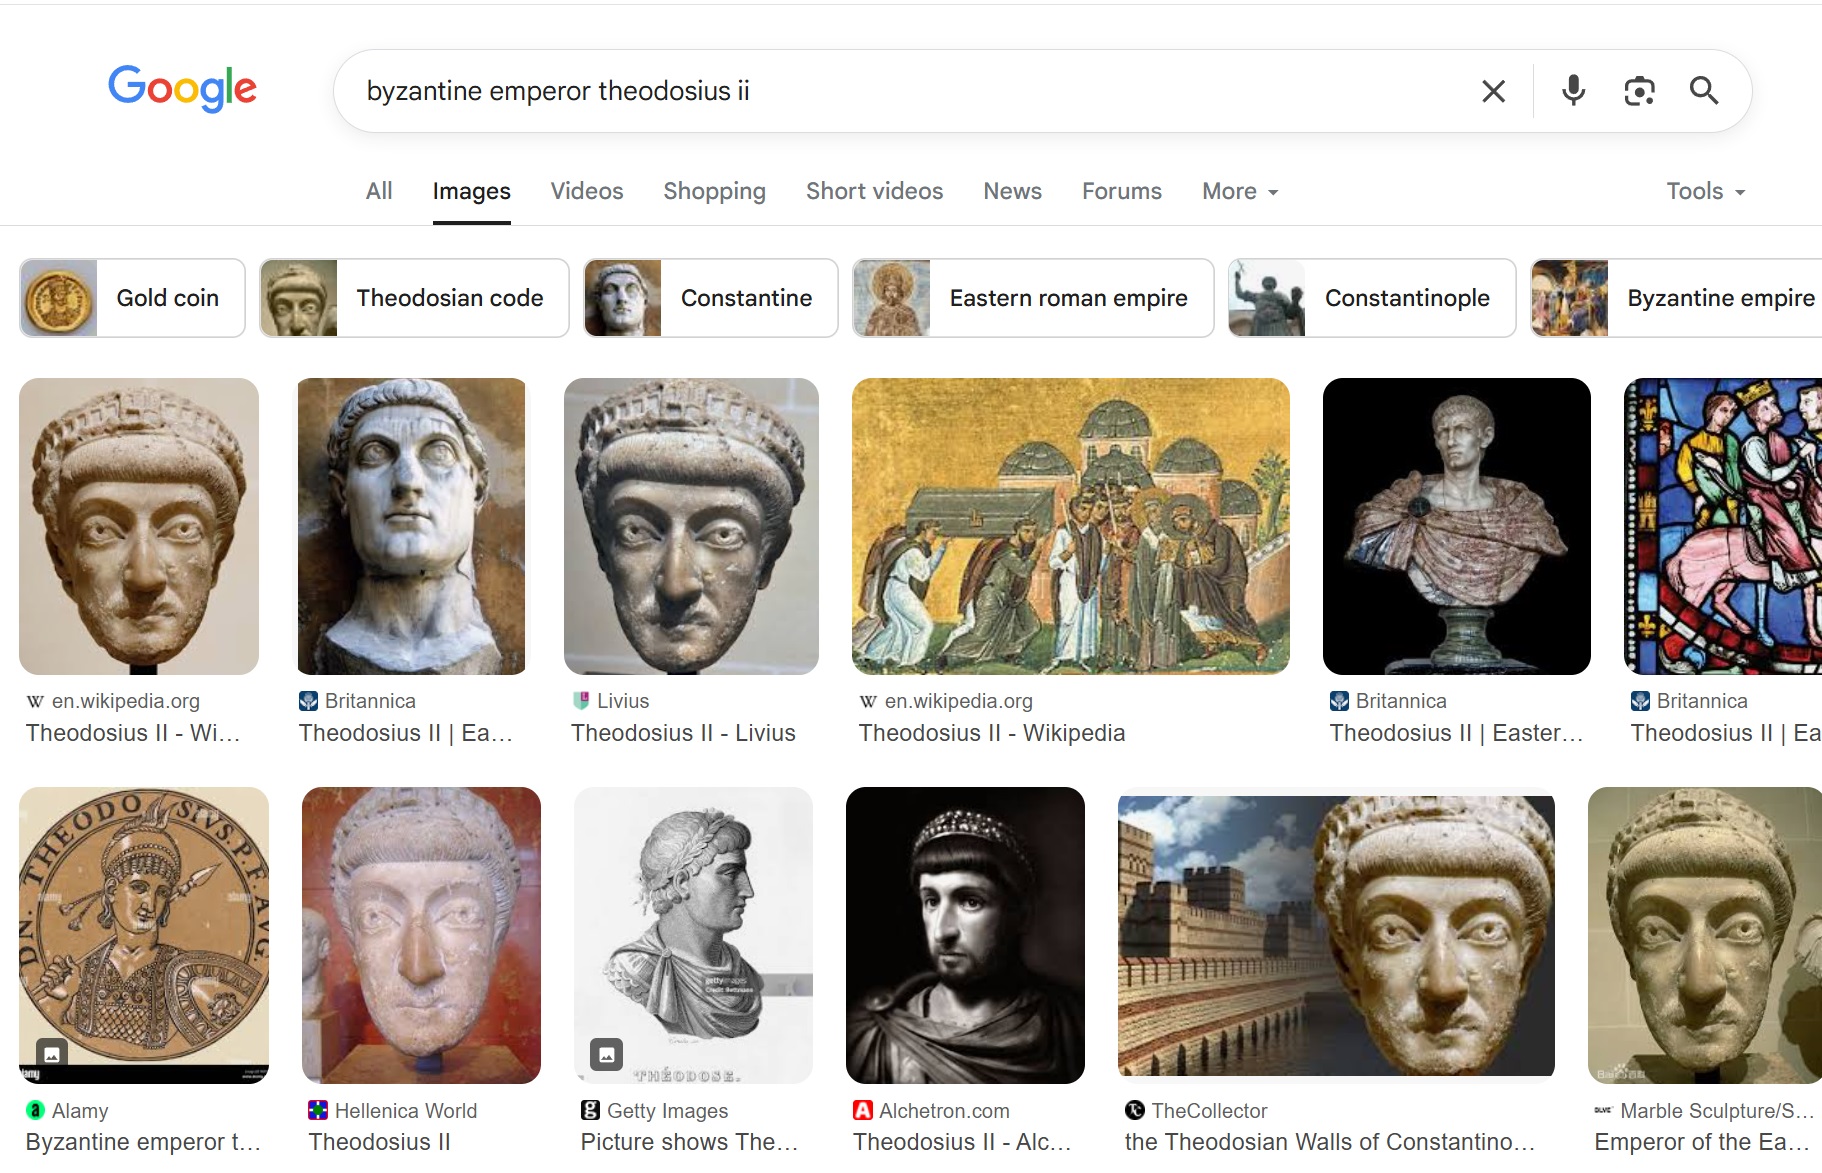Viewport: 1822px width, 1173px height.
Task: Open the Britannica bust on black background
Action: [x=1457, y=526]
